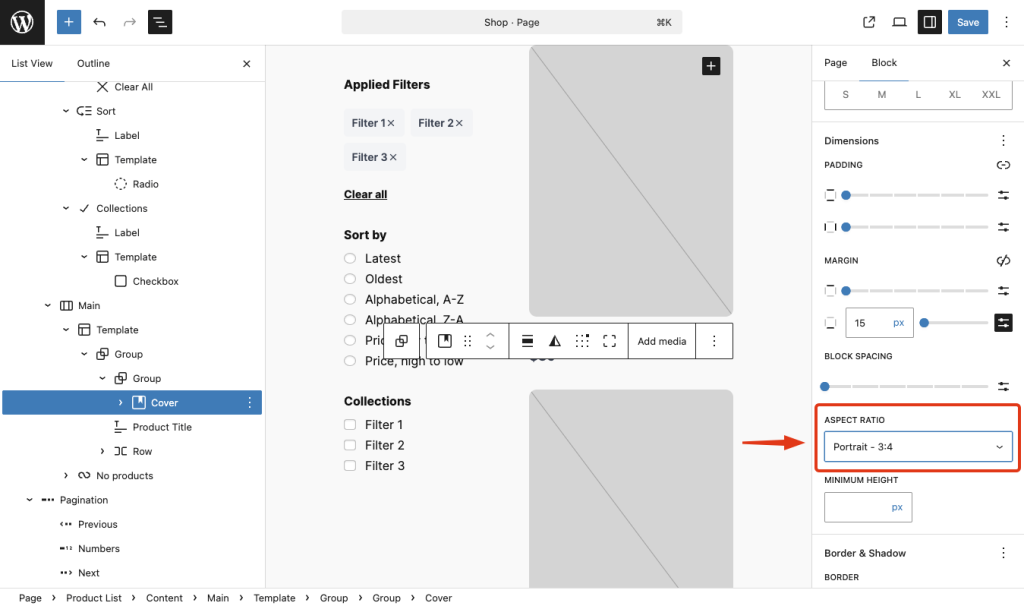The width and height of the screenshot is (1024, 606).
Task: Open the page in new tab icon
Action: click(869, 22)
